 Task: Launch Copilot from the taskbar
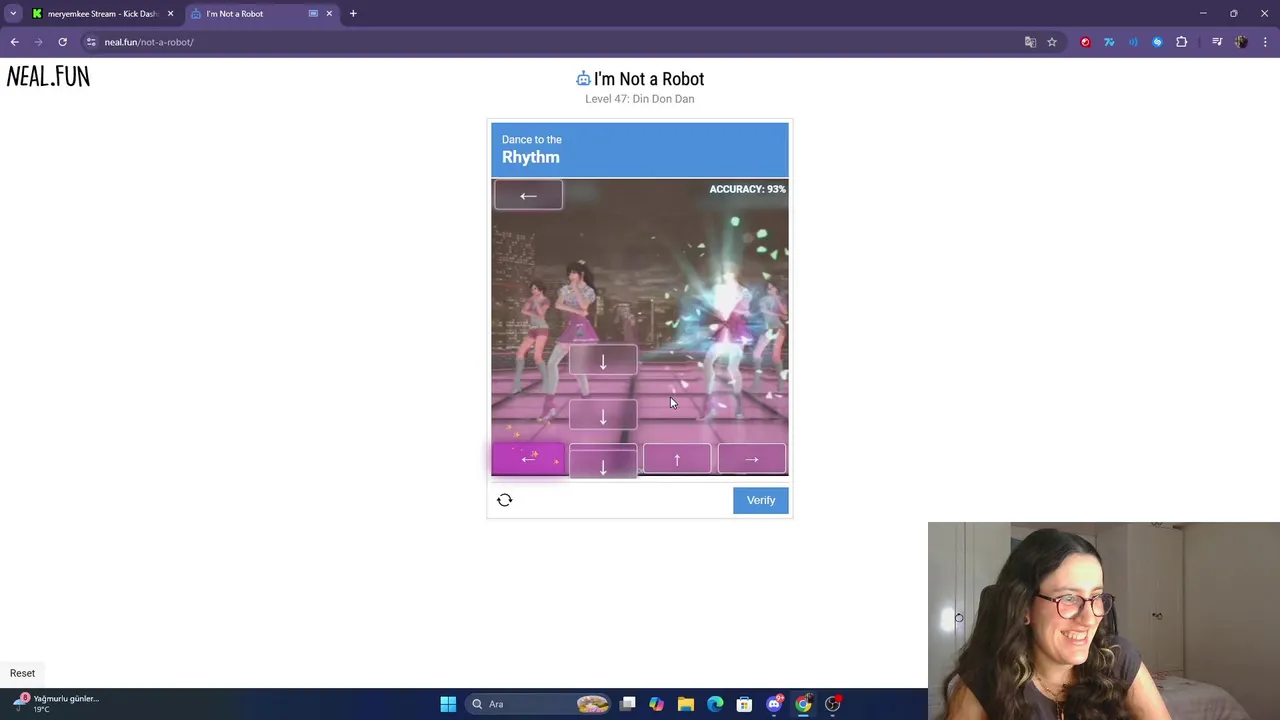tap(656, 704)
